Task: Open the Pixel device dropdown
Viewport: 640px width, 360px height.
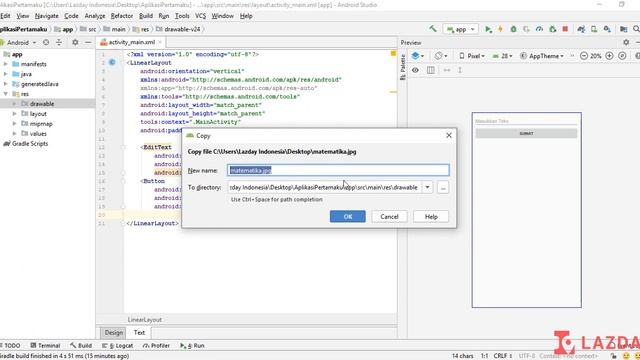Action: tap(471, 56)
